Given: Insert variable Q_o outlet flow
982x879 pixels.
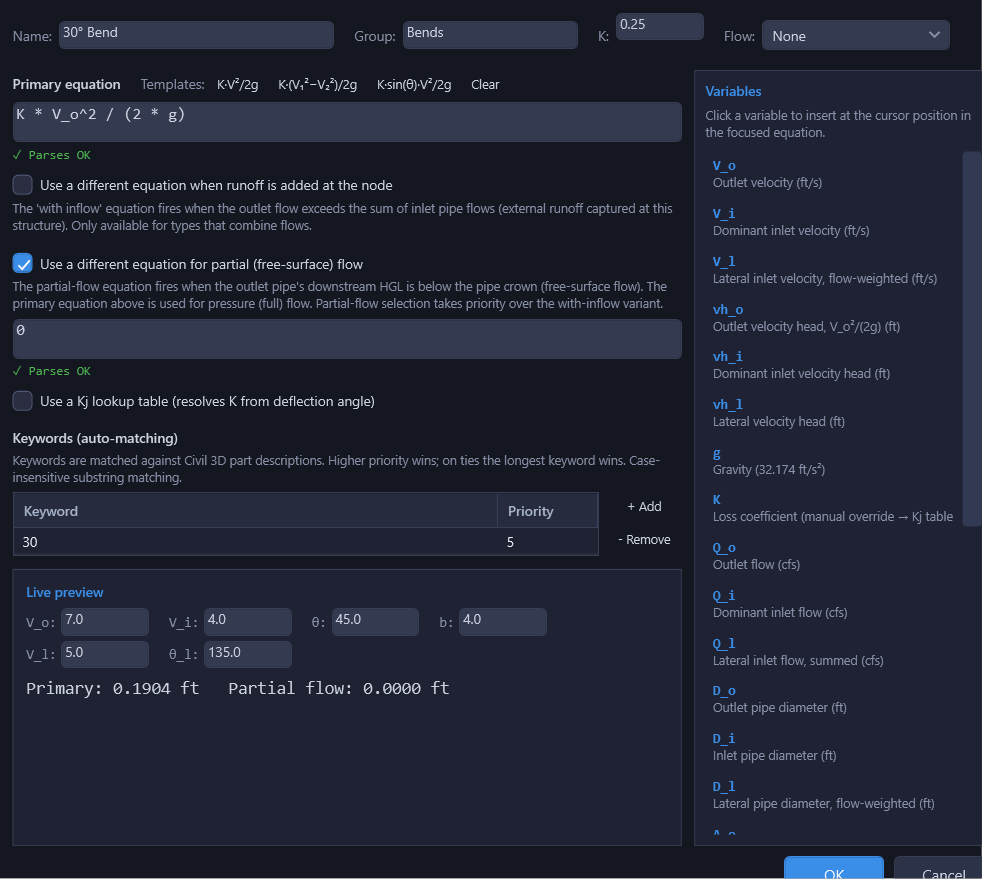Looking at the screenshot, I should click(724, 548).
